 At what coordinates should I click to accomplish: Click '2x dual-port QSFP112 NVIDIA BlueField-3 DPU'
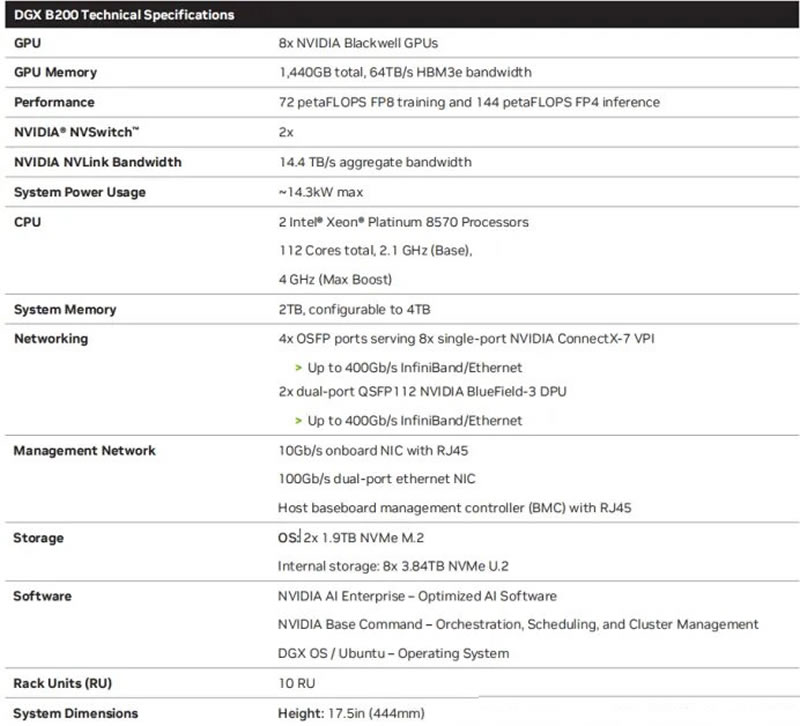pos(422,391)
